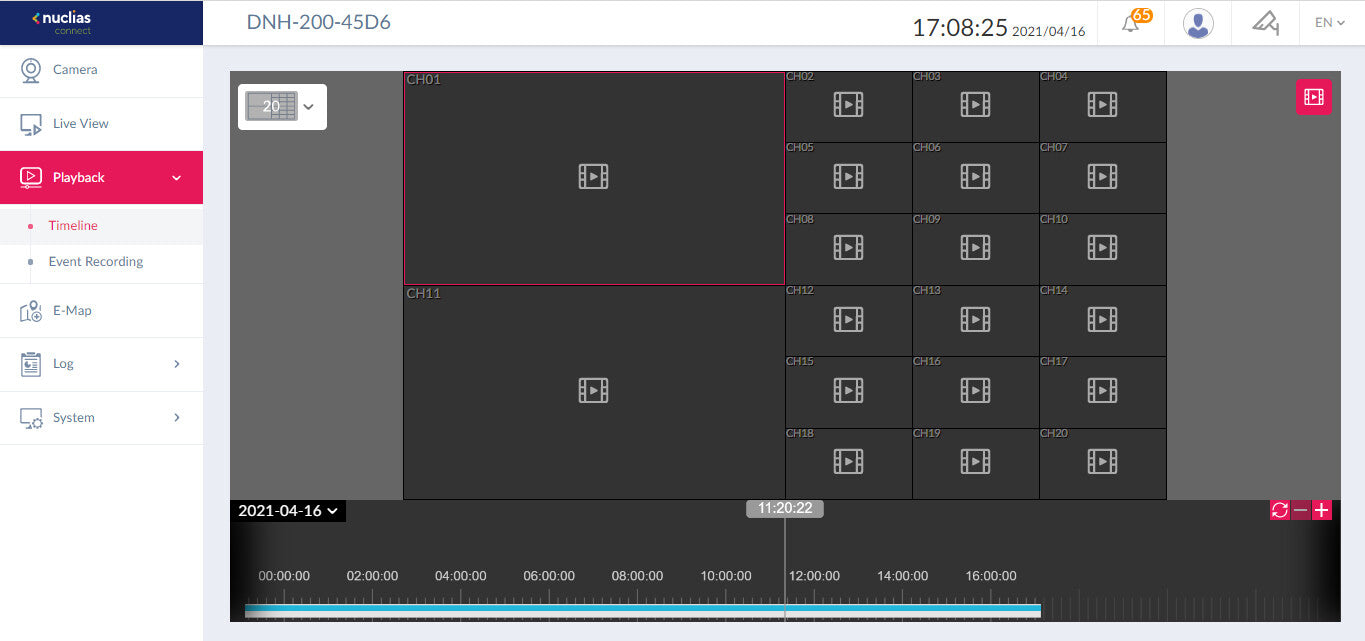Click the film icon in CH14
Screen dimensions: 1365x641
point(1102,319)
